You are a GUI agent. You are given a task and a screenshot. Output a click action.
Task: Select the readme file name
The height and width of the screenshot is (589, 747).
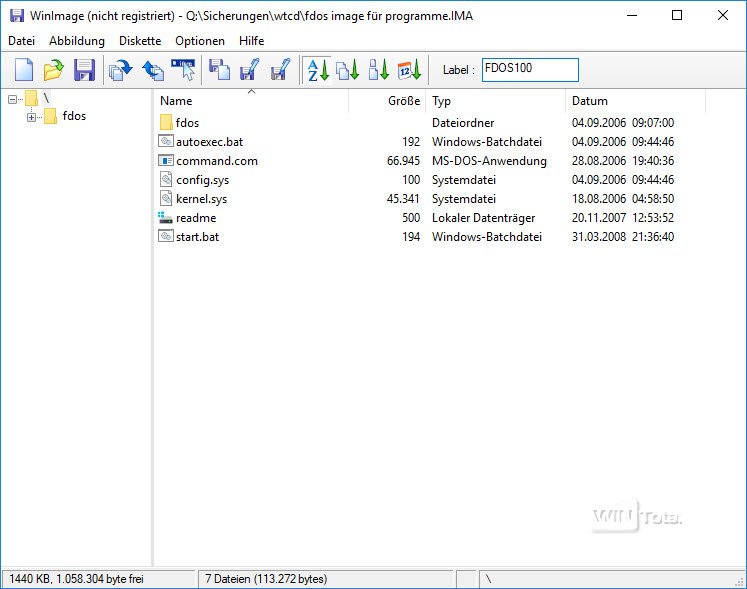[196, 218]
